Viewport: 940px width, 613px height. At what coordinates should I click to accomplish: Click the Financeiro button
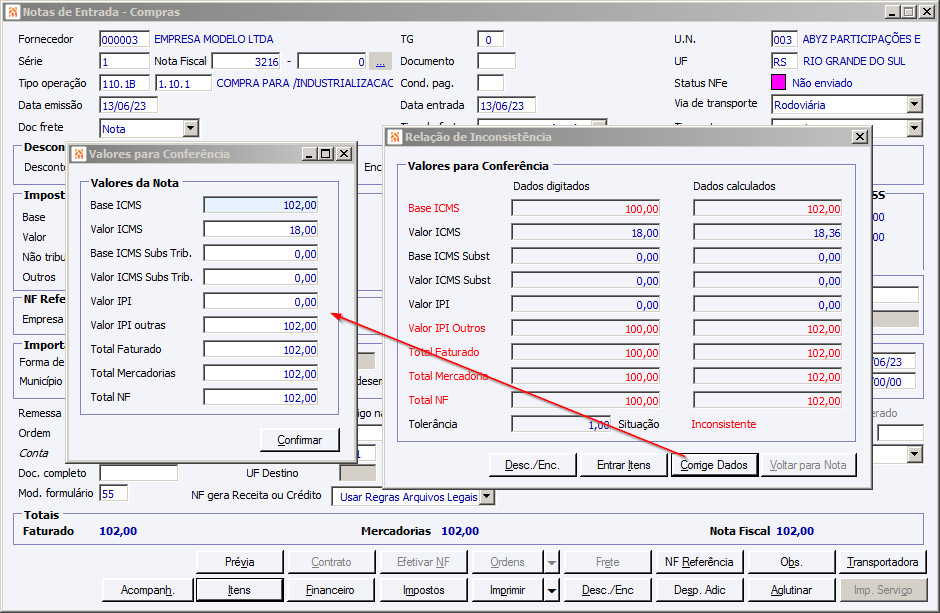pos(331,590)
